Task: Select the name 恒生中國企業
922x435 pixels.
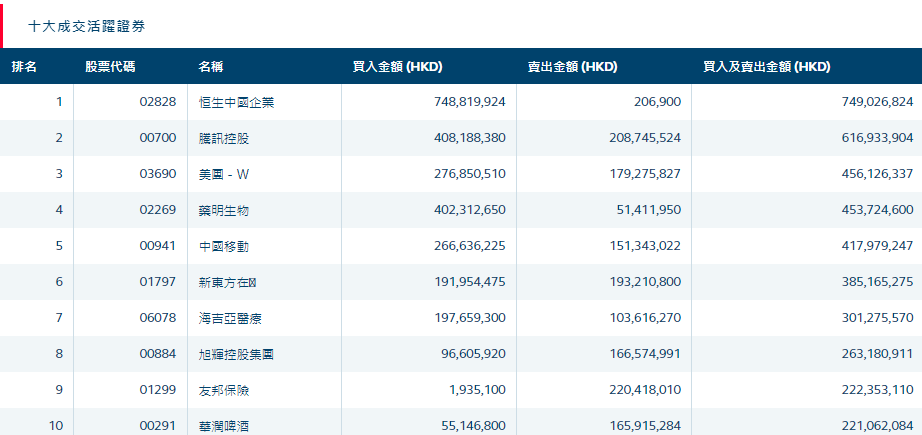Action: 237,103
